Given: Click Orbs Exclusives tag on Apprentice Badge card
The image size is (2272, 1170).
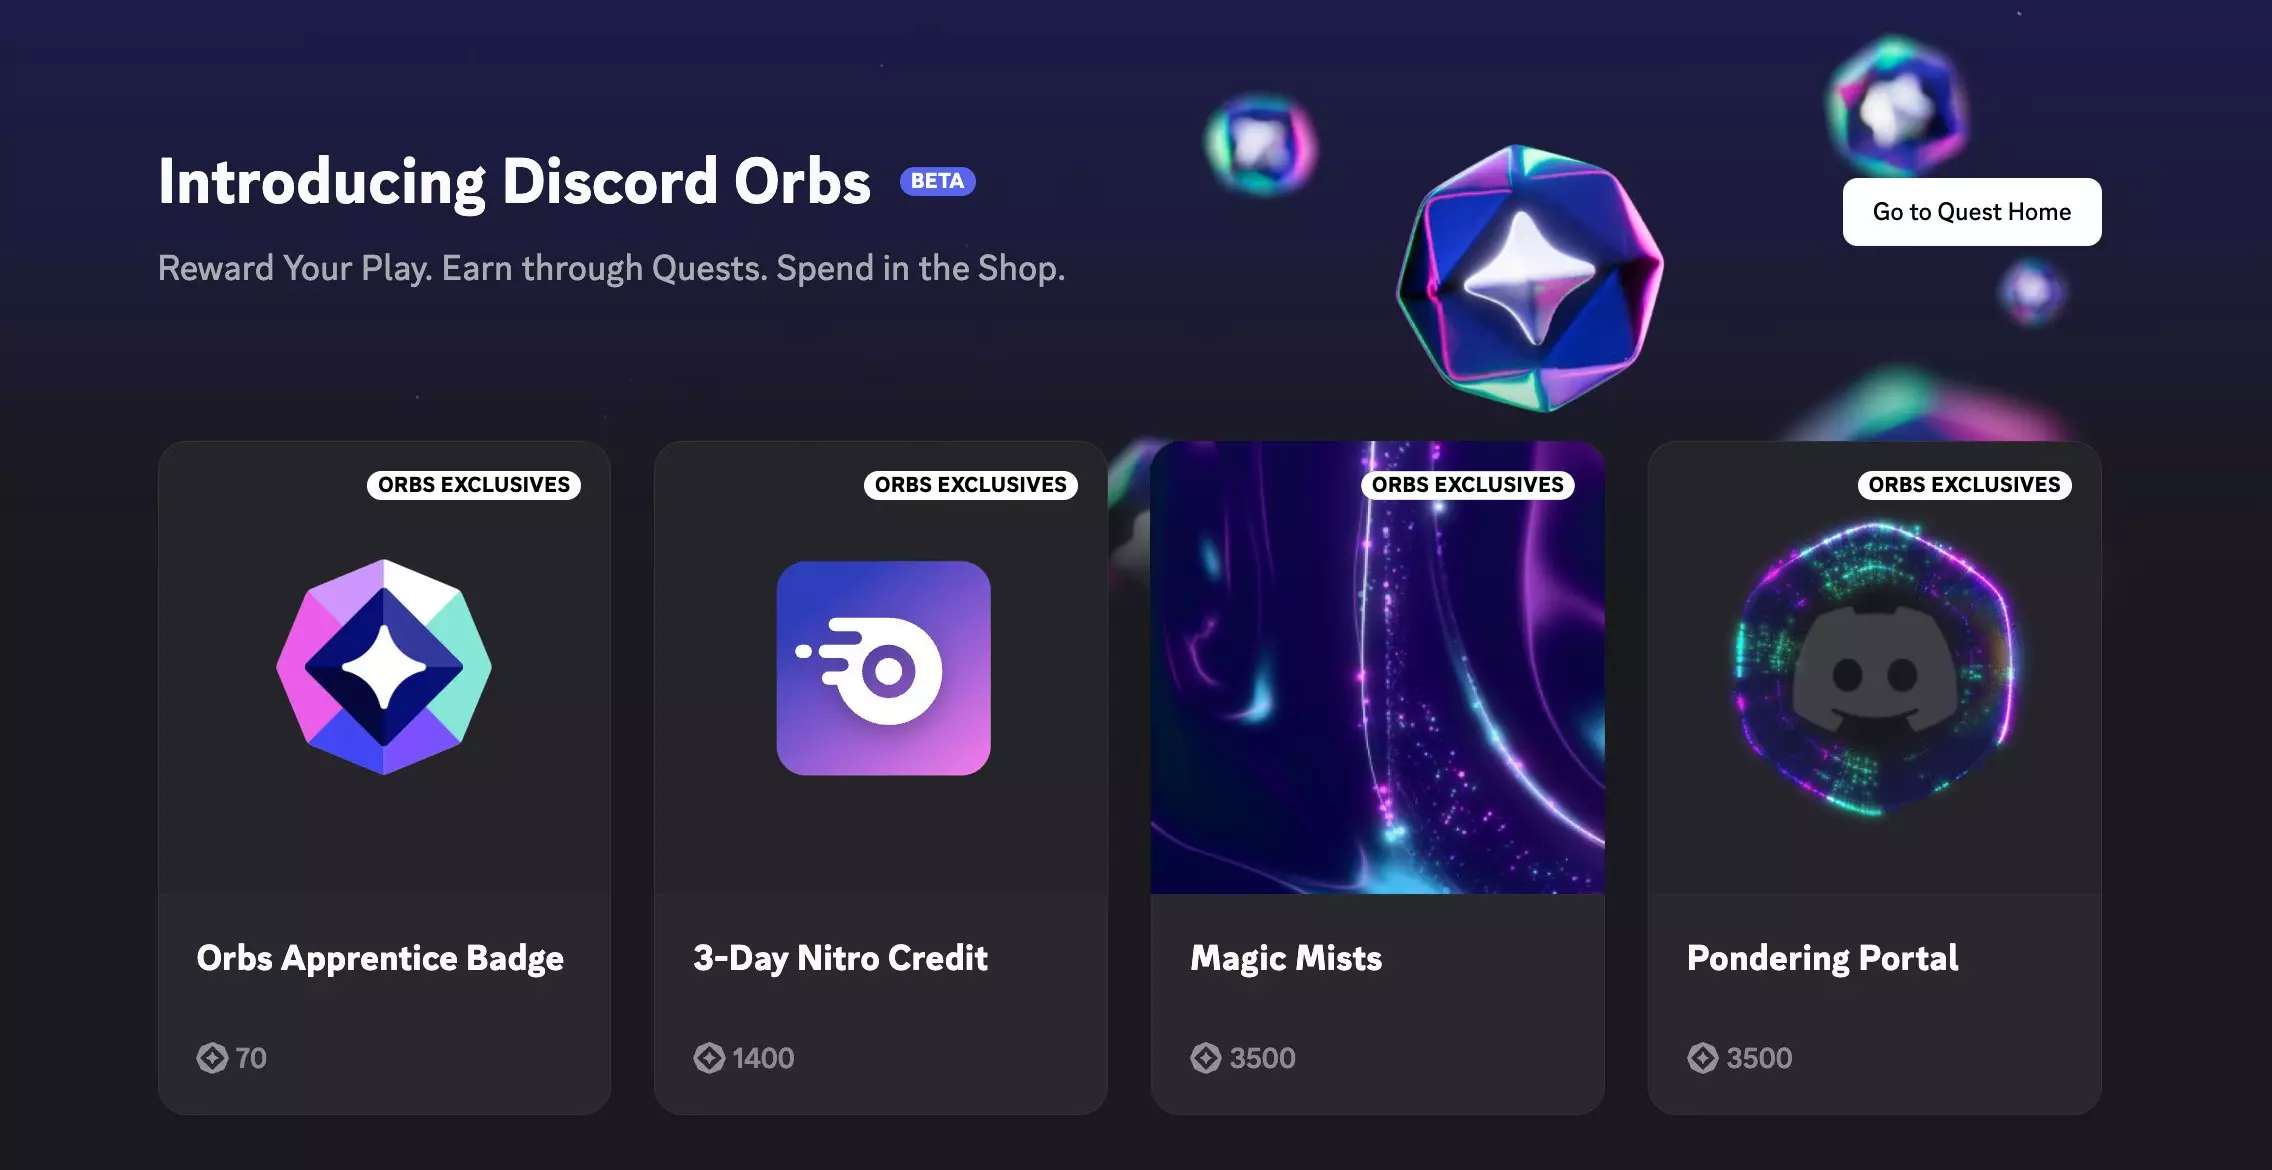Looking at the screenshot, I should tap(474, 485).
